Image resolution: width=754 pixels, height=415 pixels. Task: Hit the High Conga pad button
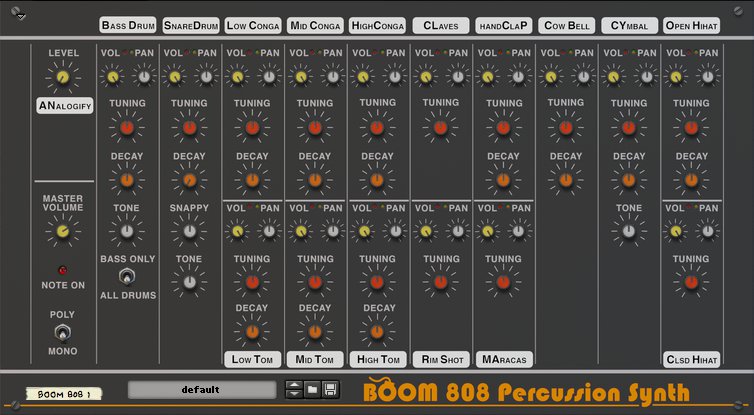[378, 25]
